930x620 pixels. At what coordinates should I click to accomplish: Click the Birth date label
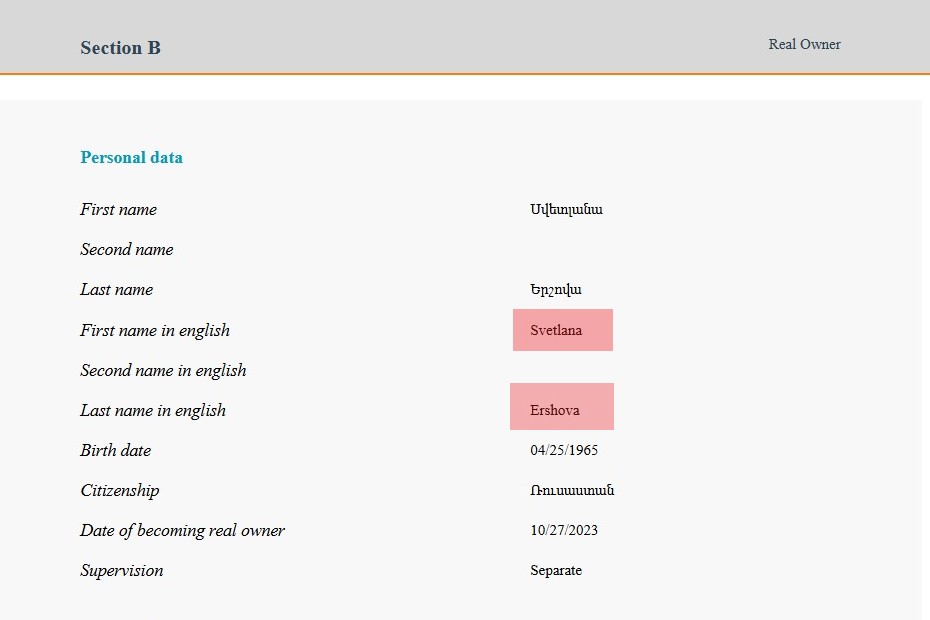click(116, 450)
